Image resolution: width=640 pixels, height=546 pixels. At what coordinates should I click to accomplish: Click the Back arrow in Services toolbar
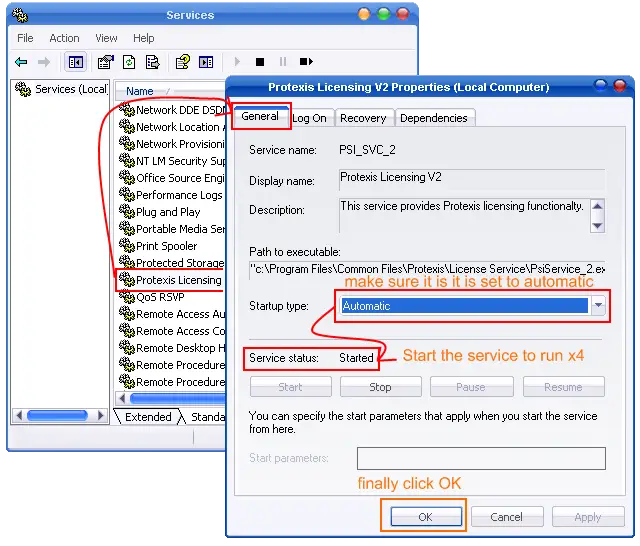[21, 62]
